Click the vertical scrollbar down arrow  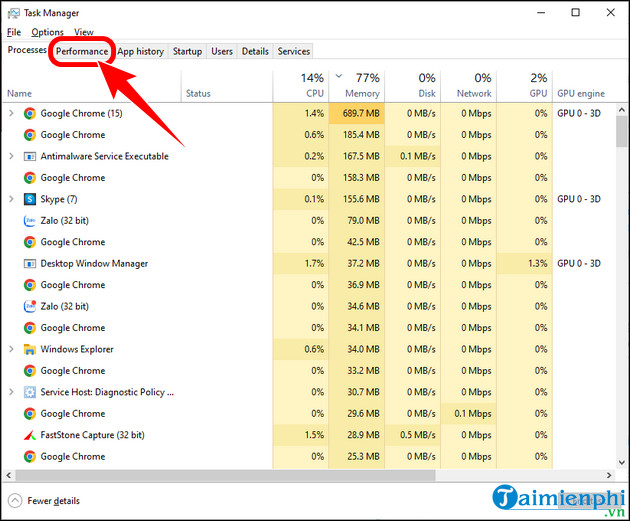[x=622, y=463]
